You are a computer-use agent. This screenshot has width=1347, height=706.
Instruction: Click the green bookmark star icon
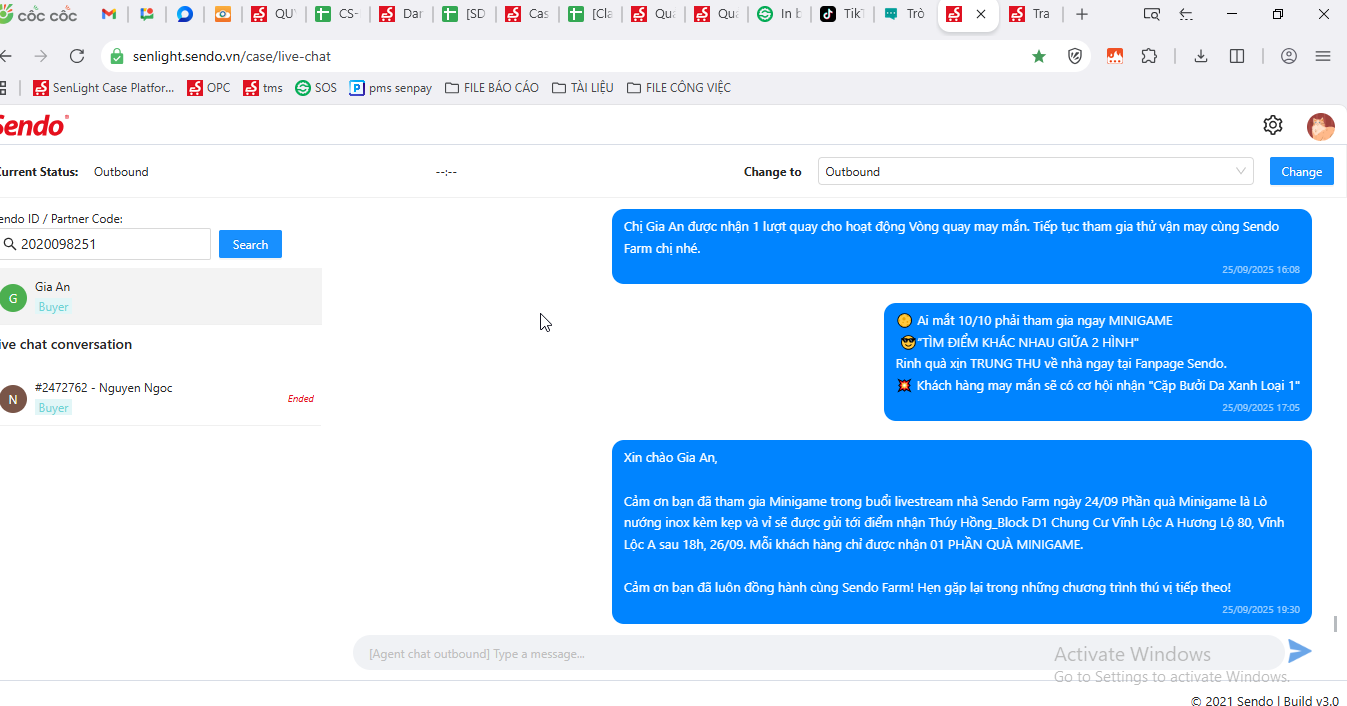(x=1039, y=56)
